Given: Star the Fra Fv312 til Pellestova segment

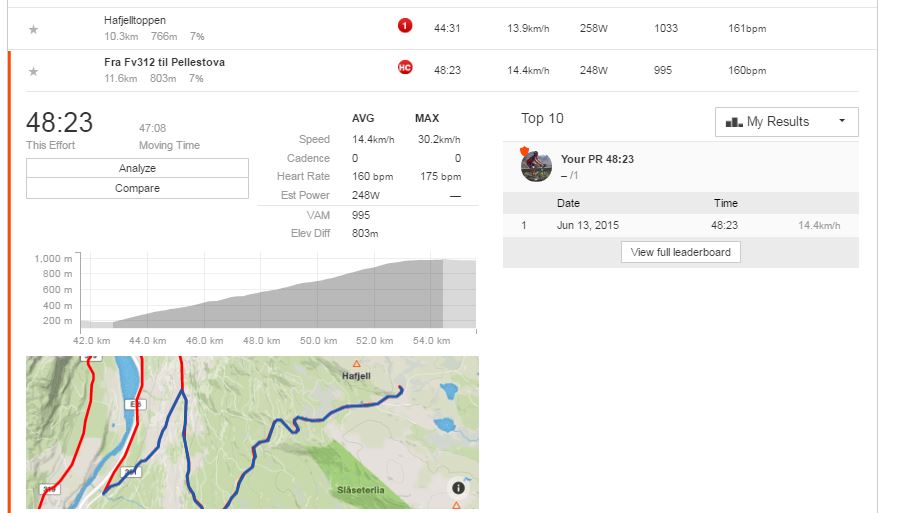Looking at the screenshot, I should click(33, 72).
